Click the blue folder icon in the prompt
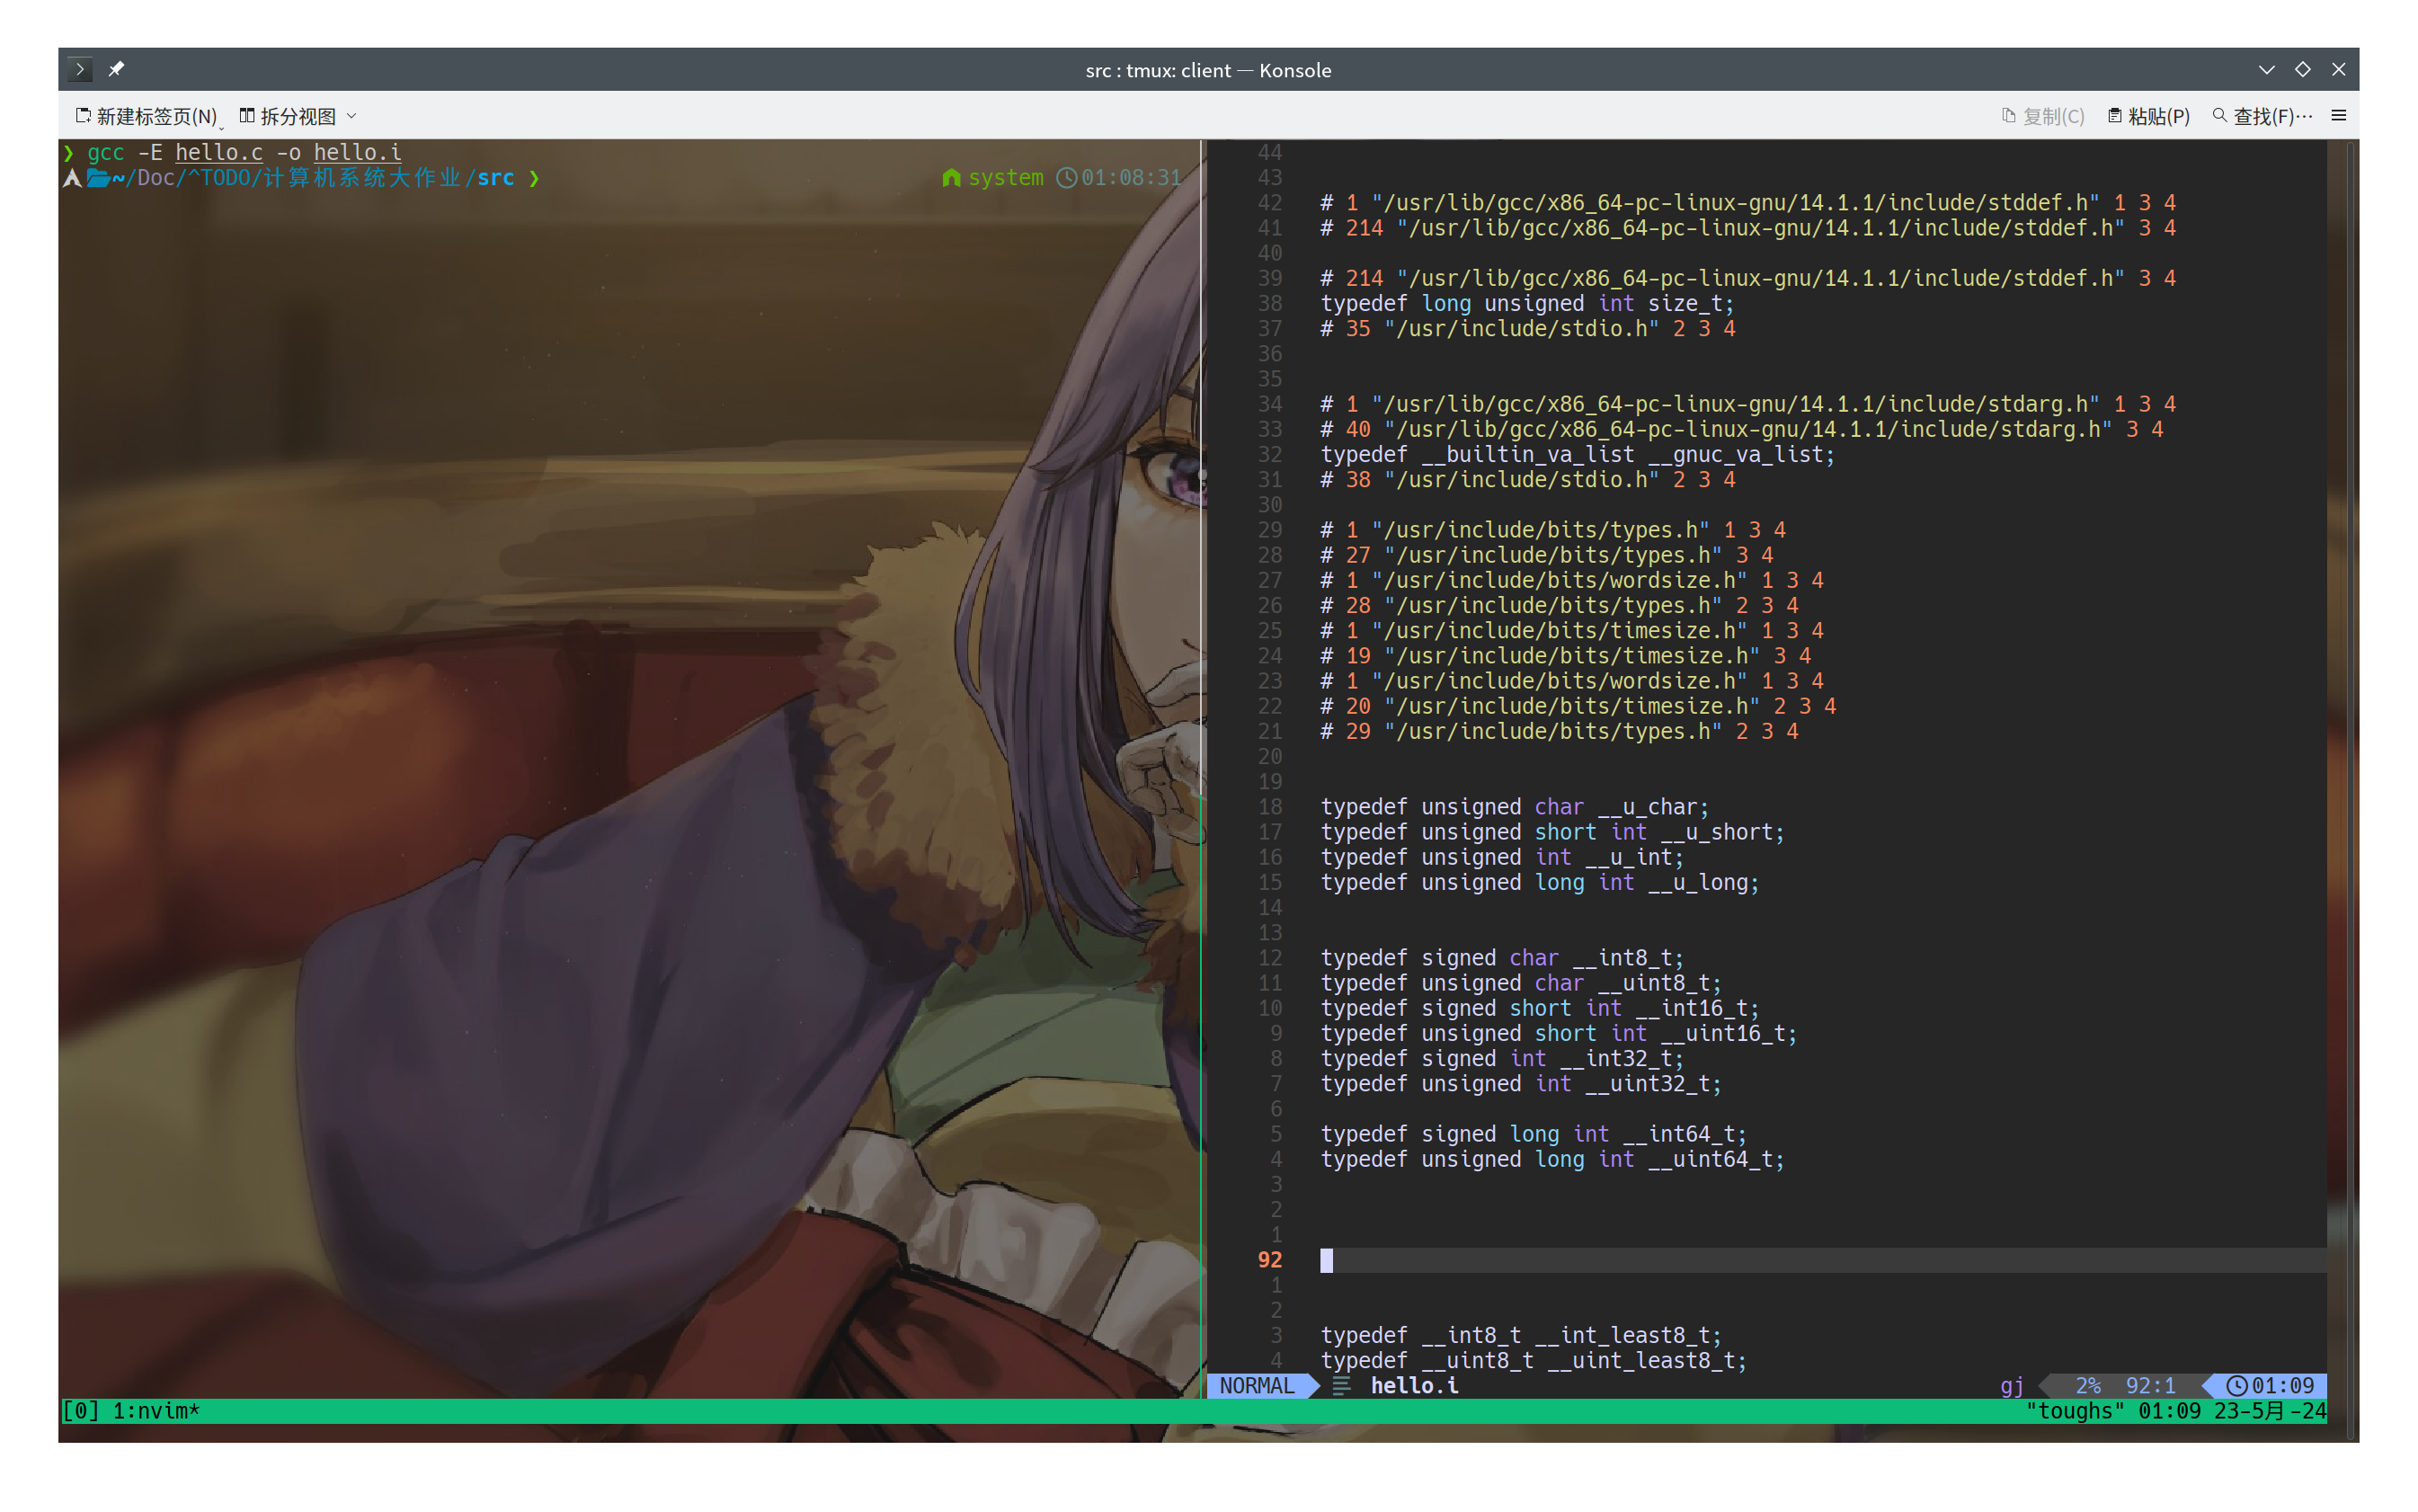This screenshot has width=2418, height=1512. pos(98,178)
